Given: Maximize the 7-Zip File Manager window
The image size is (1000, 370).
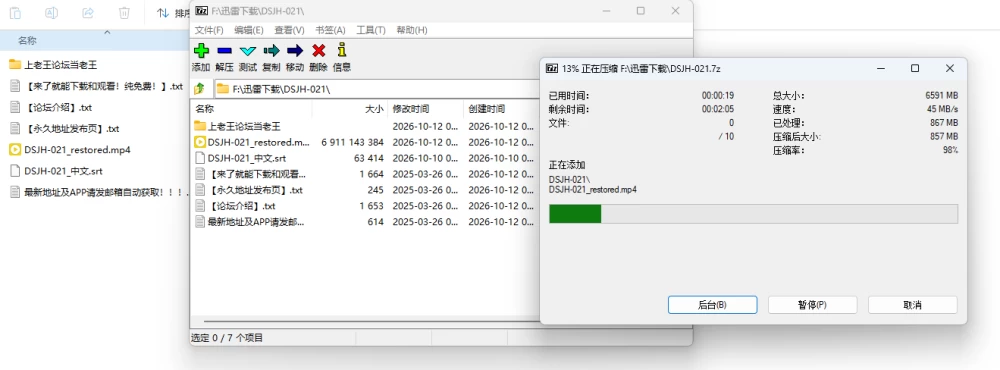Looking at the screenshot, I should coord(640,11).
